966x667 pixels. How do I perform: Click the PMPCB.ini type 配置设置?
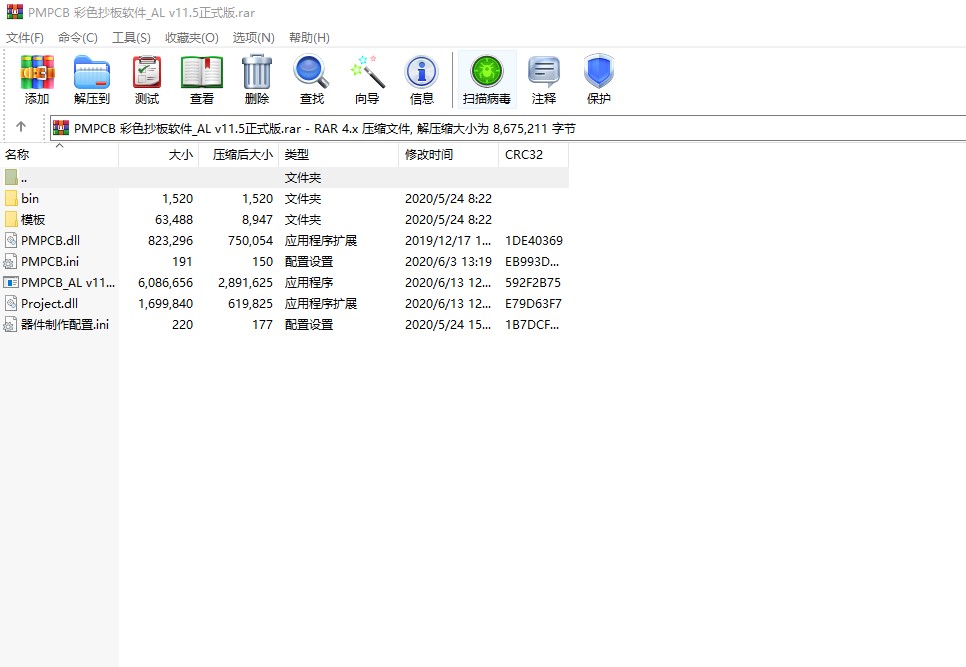[x=309, y=262]
